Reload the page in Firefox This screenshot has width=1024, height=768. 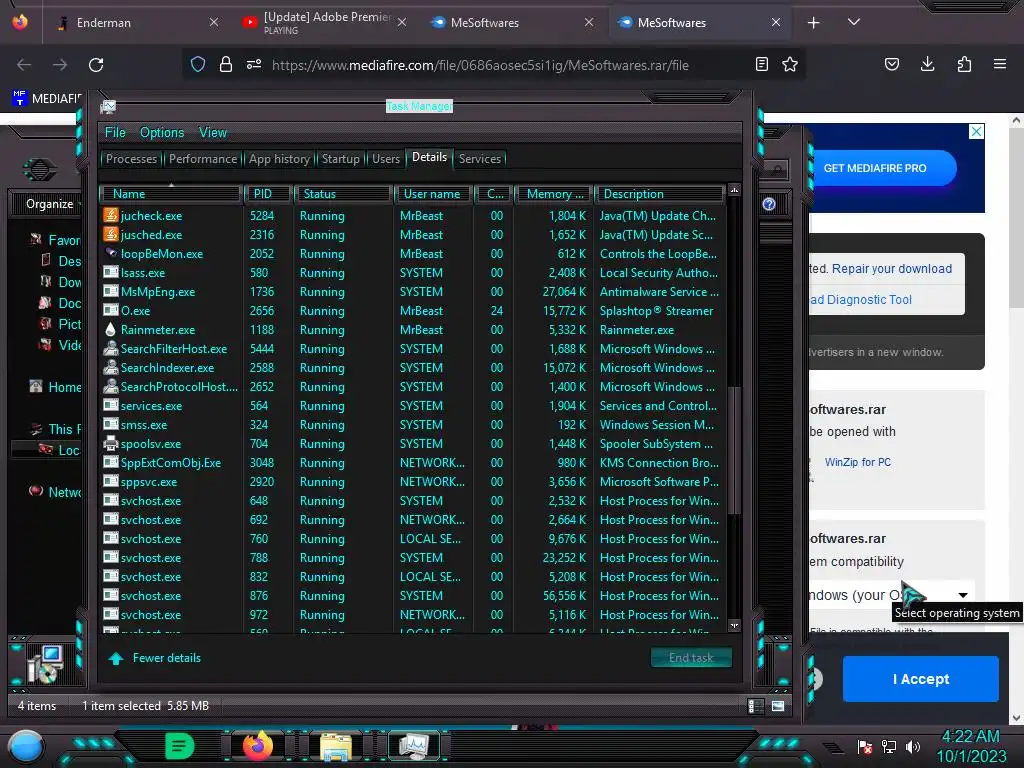coord(96,65)
